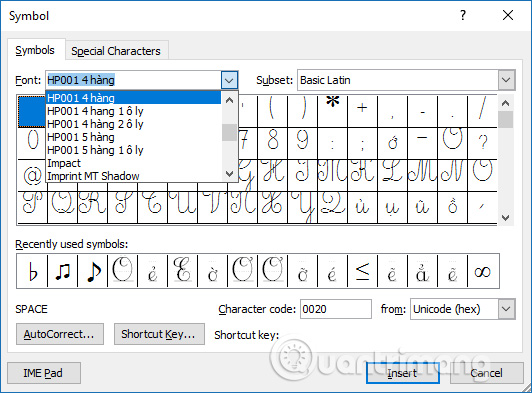Image resolution: width=532 pixels, height=393 pixels.
Task: Pick the question mark character cell
Action: point(482,143)
